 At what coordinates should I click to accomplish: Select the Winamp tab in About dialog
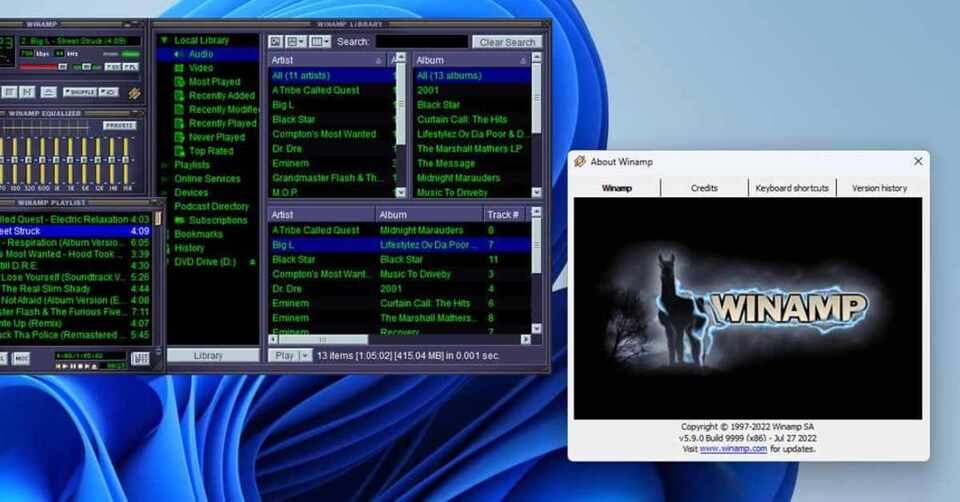coord(617,188)
